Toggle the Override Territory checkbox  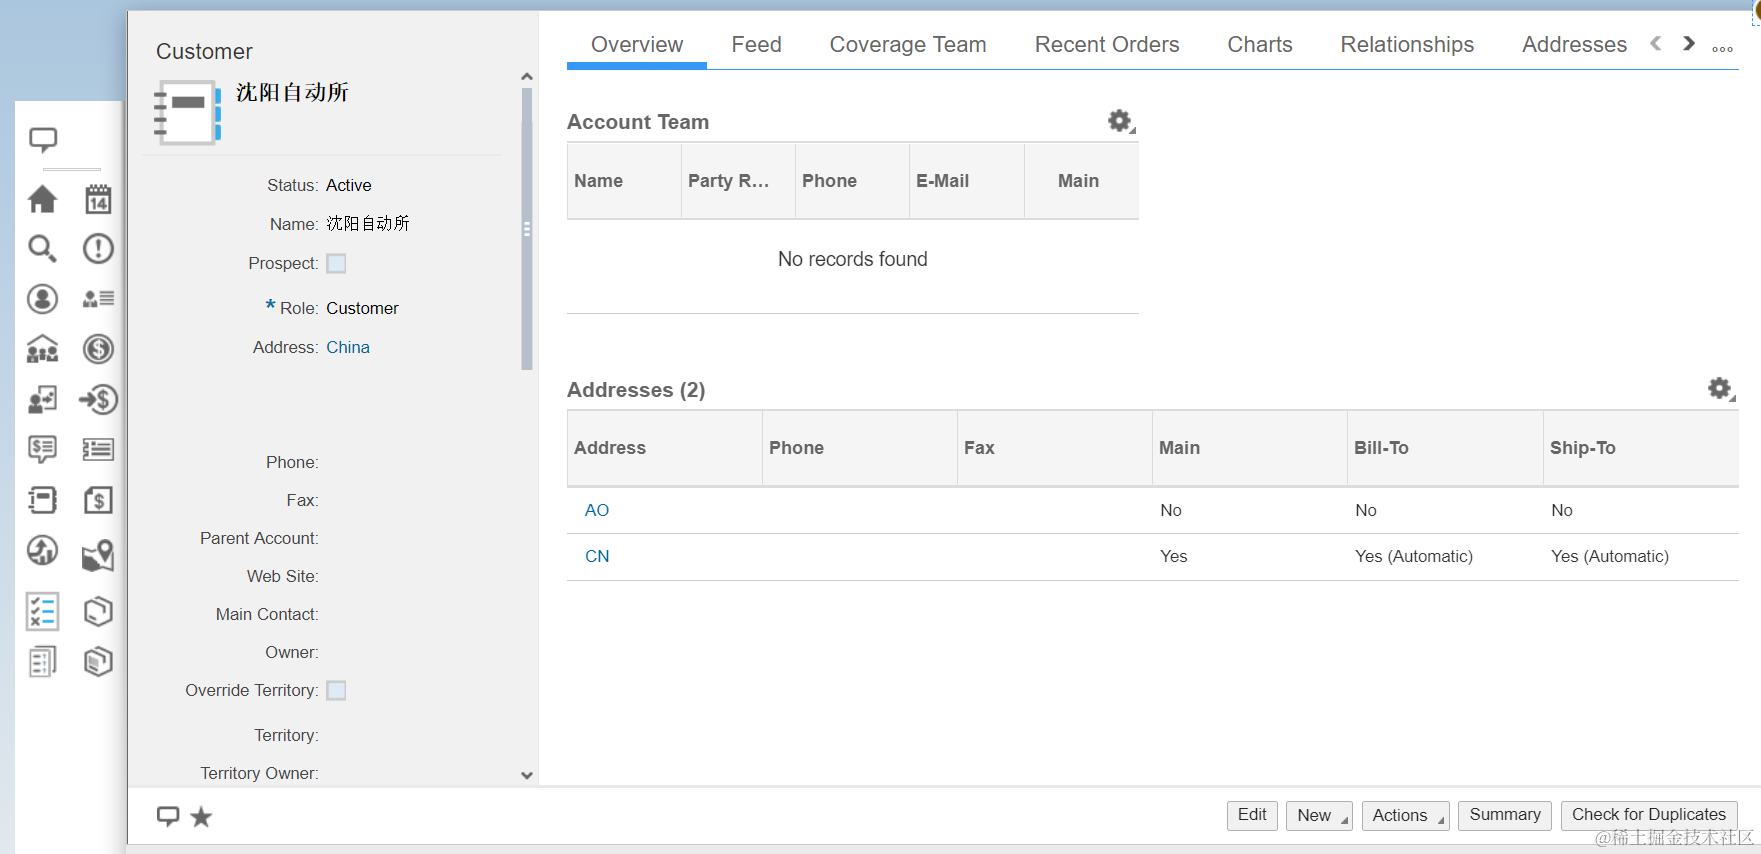(337, 691)
